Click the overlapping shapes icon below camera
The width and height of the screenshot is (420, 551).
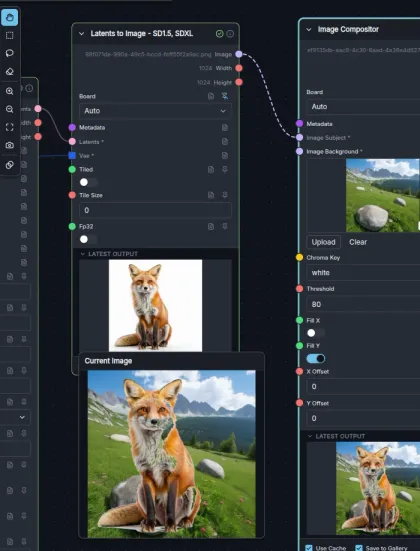tap(9, 164)
